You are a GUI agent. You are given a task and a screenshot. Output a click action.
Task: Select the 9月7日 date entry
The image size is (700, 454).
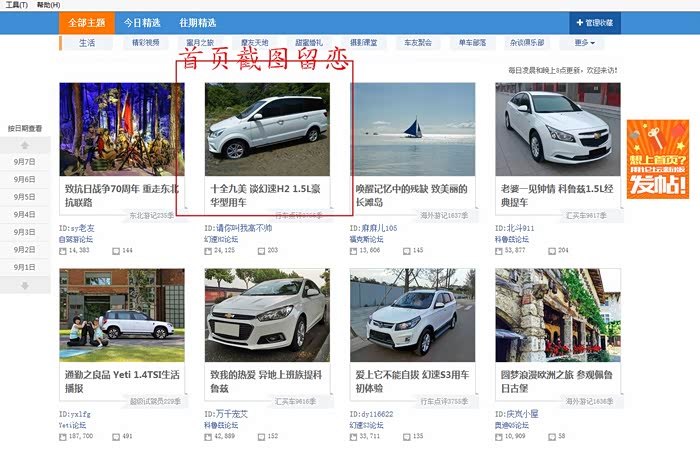coord(25,161)
